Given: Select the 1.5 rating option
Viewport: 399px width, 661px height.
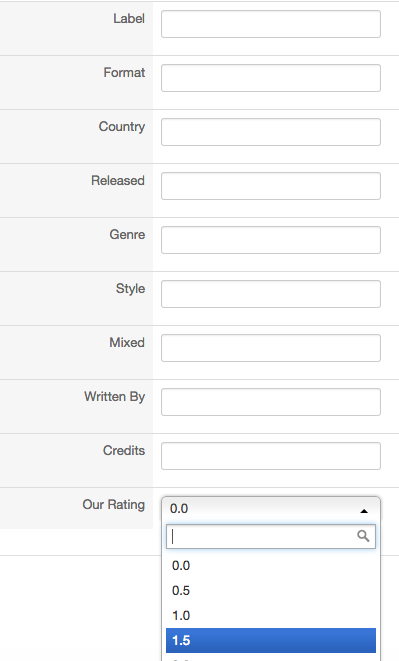Looking at the screenshot, I should tap(271, 640).
